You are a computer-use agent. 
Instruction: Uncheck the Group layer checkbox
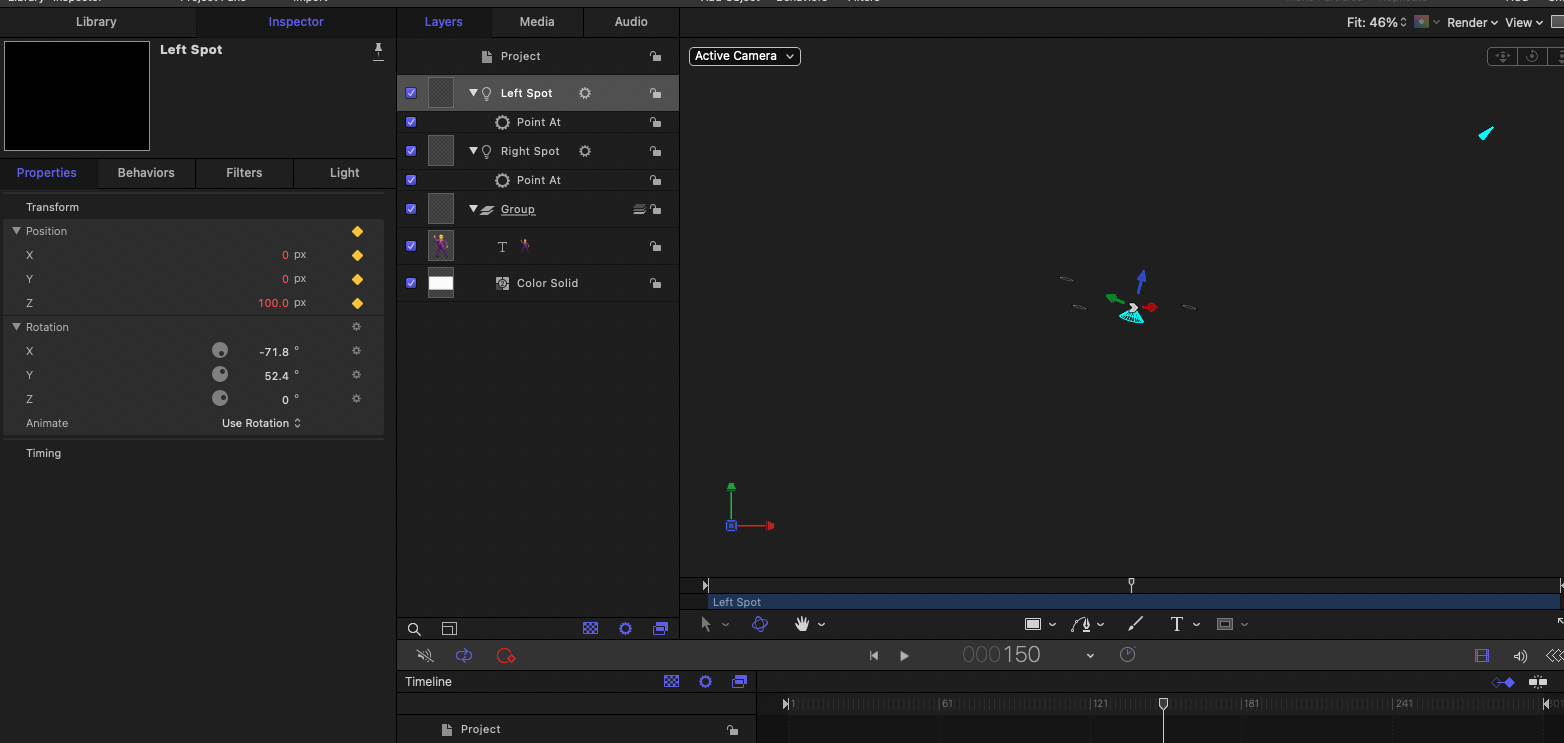[411, 209]
